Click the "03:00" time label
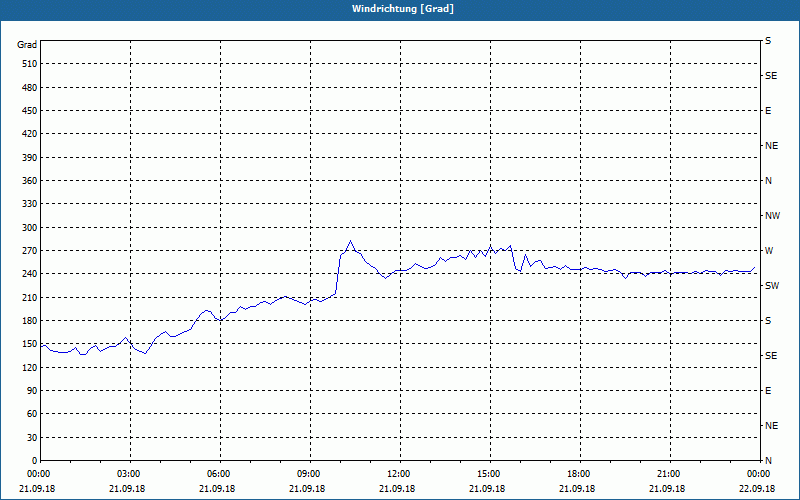The width and height of the screenshot is (800, 500). pos(131,474)
